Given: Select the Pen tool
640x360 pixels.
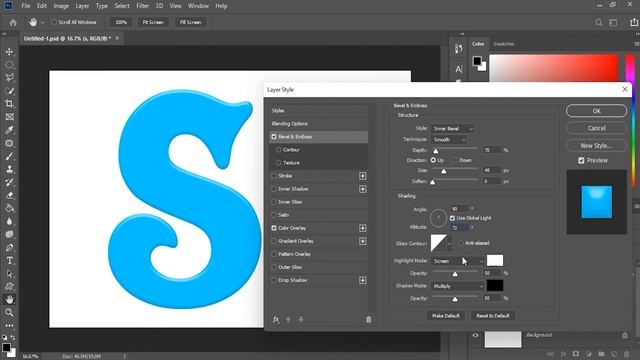Looking at the screenshot, I should tap(9, 247).
